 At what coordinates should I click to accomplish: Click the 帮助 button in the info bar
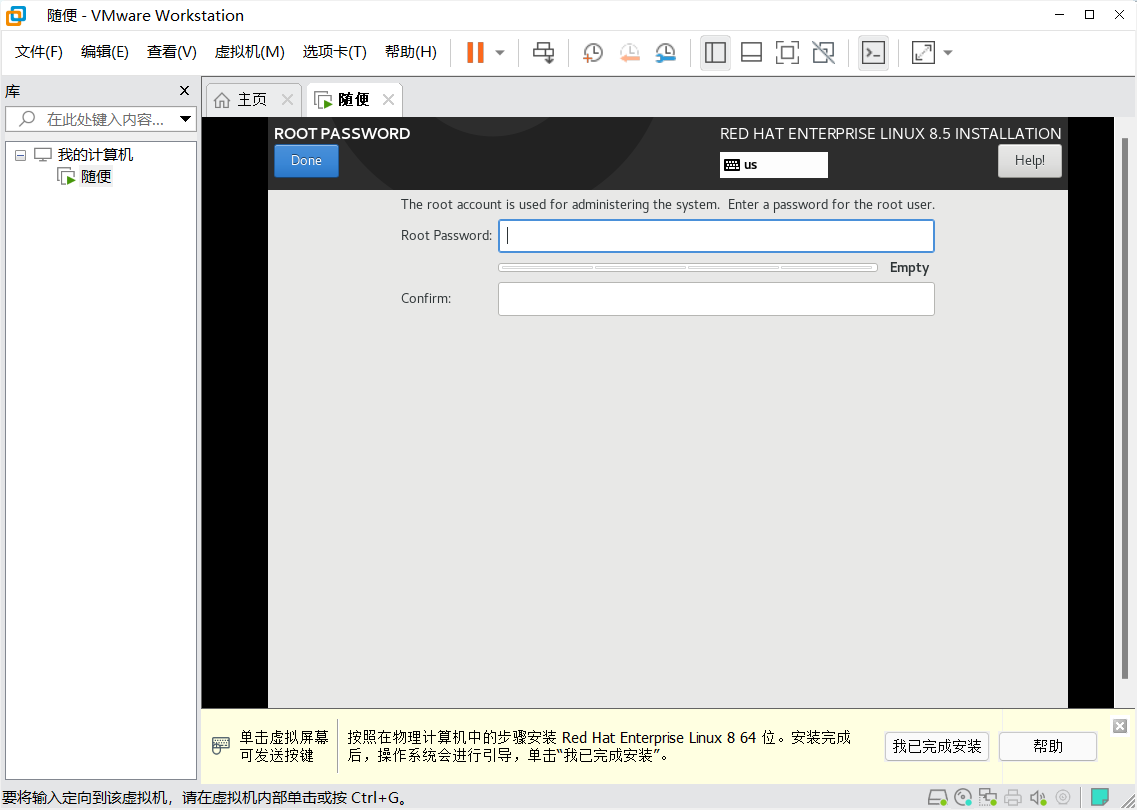[1048, 746]
